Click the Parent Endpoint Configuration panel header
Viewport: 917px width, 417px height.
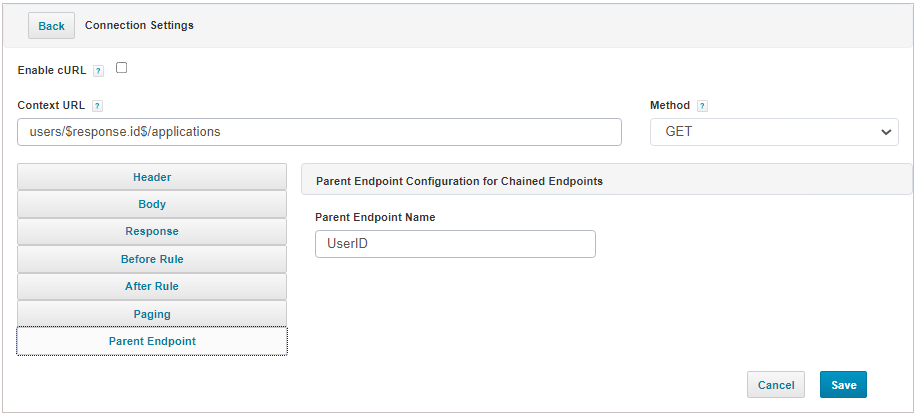[x=606, y=181]
